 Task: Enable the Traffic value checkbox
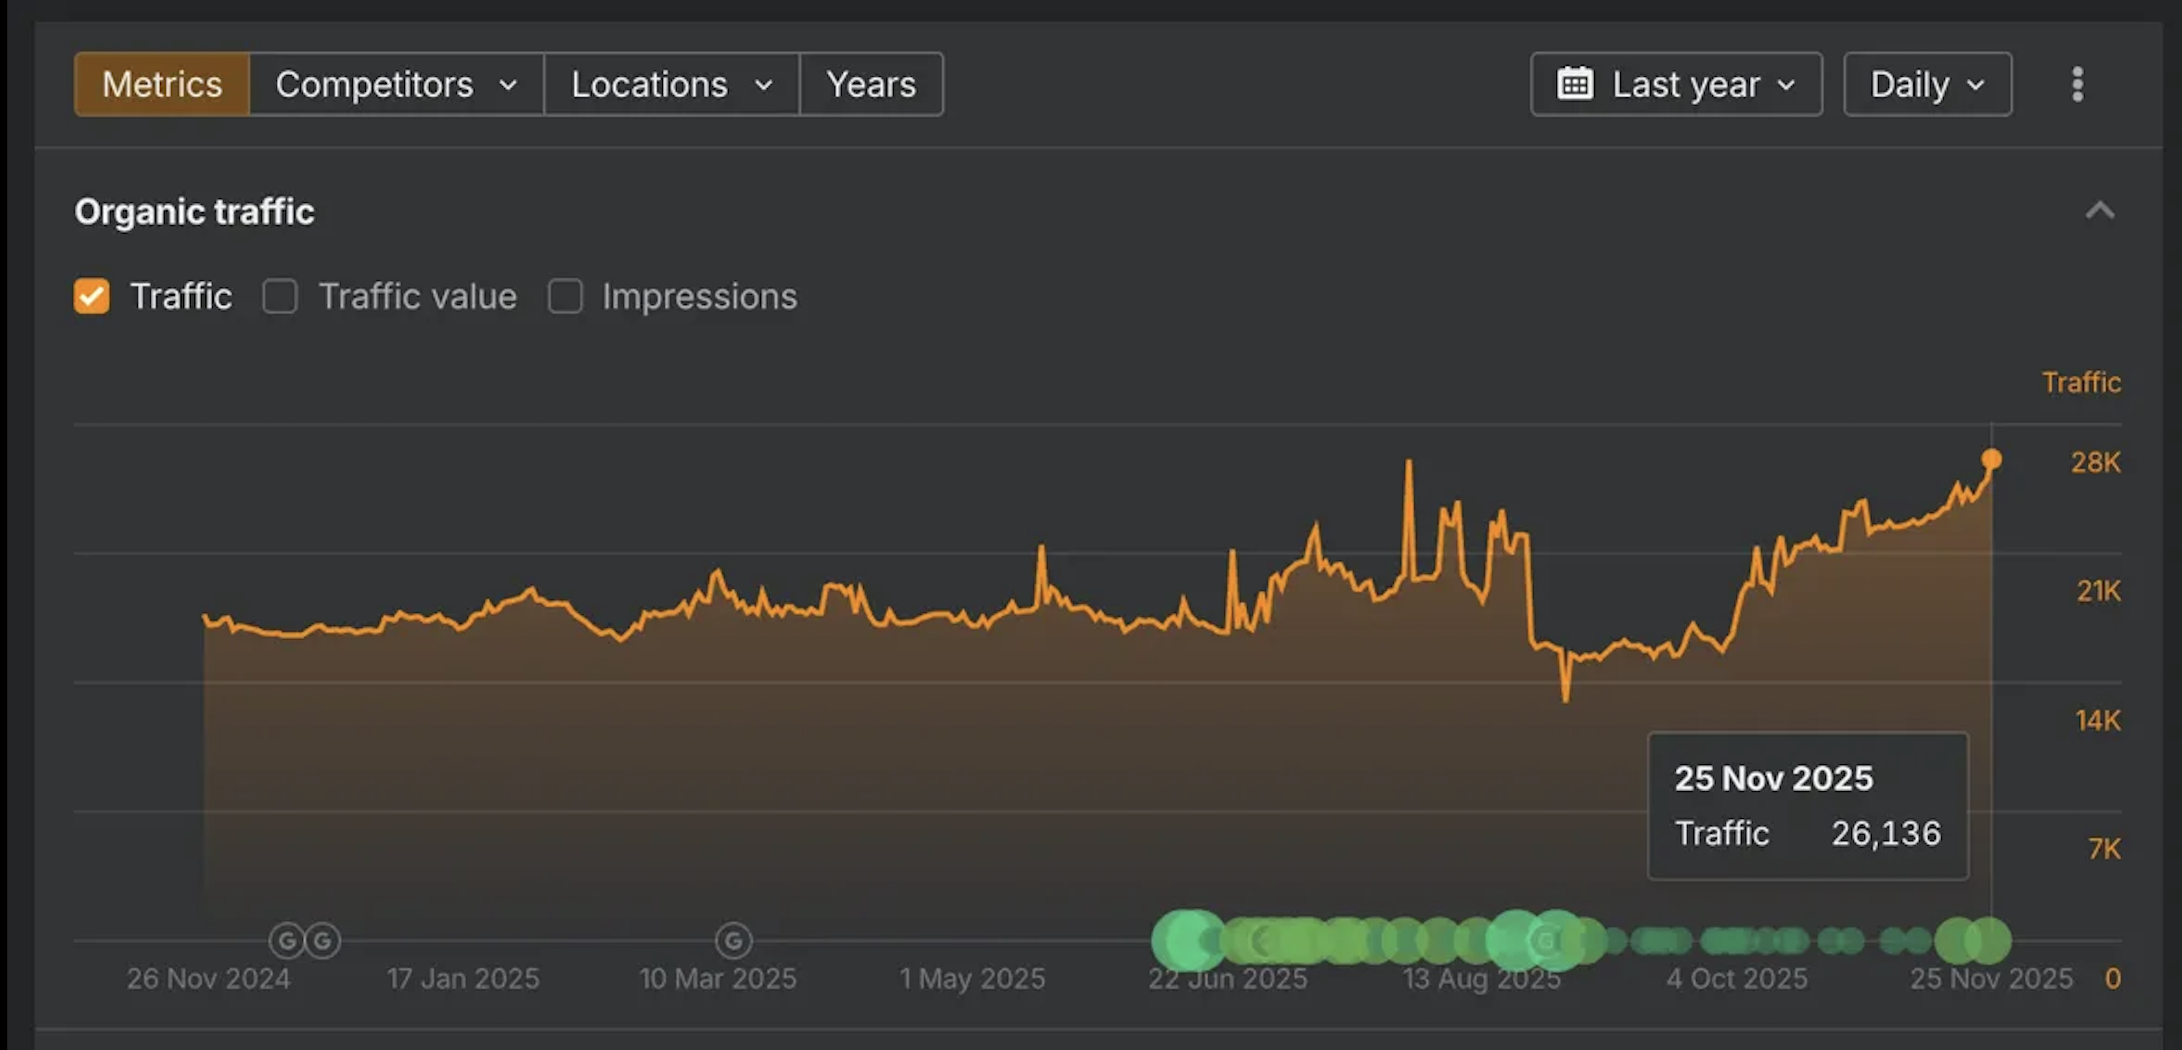[280, 296]
